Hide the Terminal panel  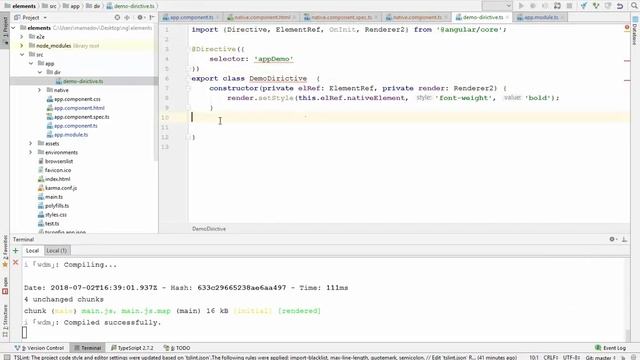pos(624,239)
